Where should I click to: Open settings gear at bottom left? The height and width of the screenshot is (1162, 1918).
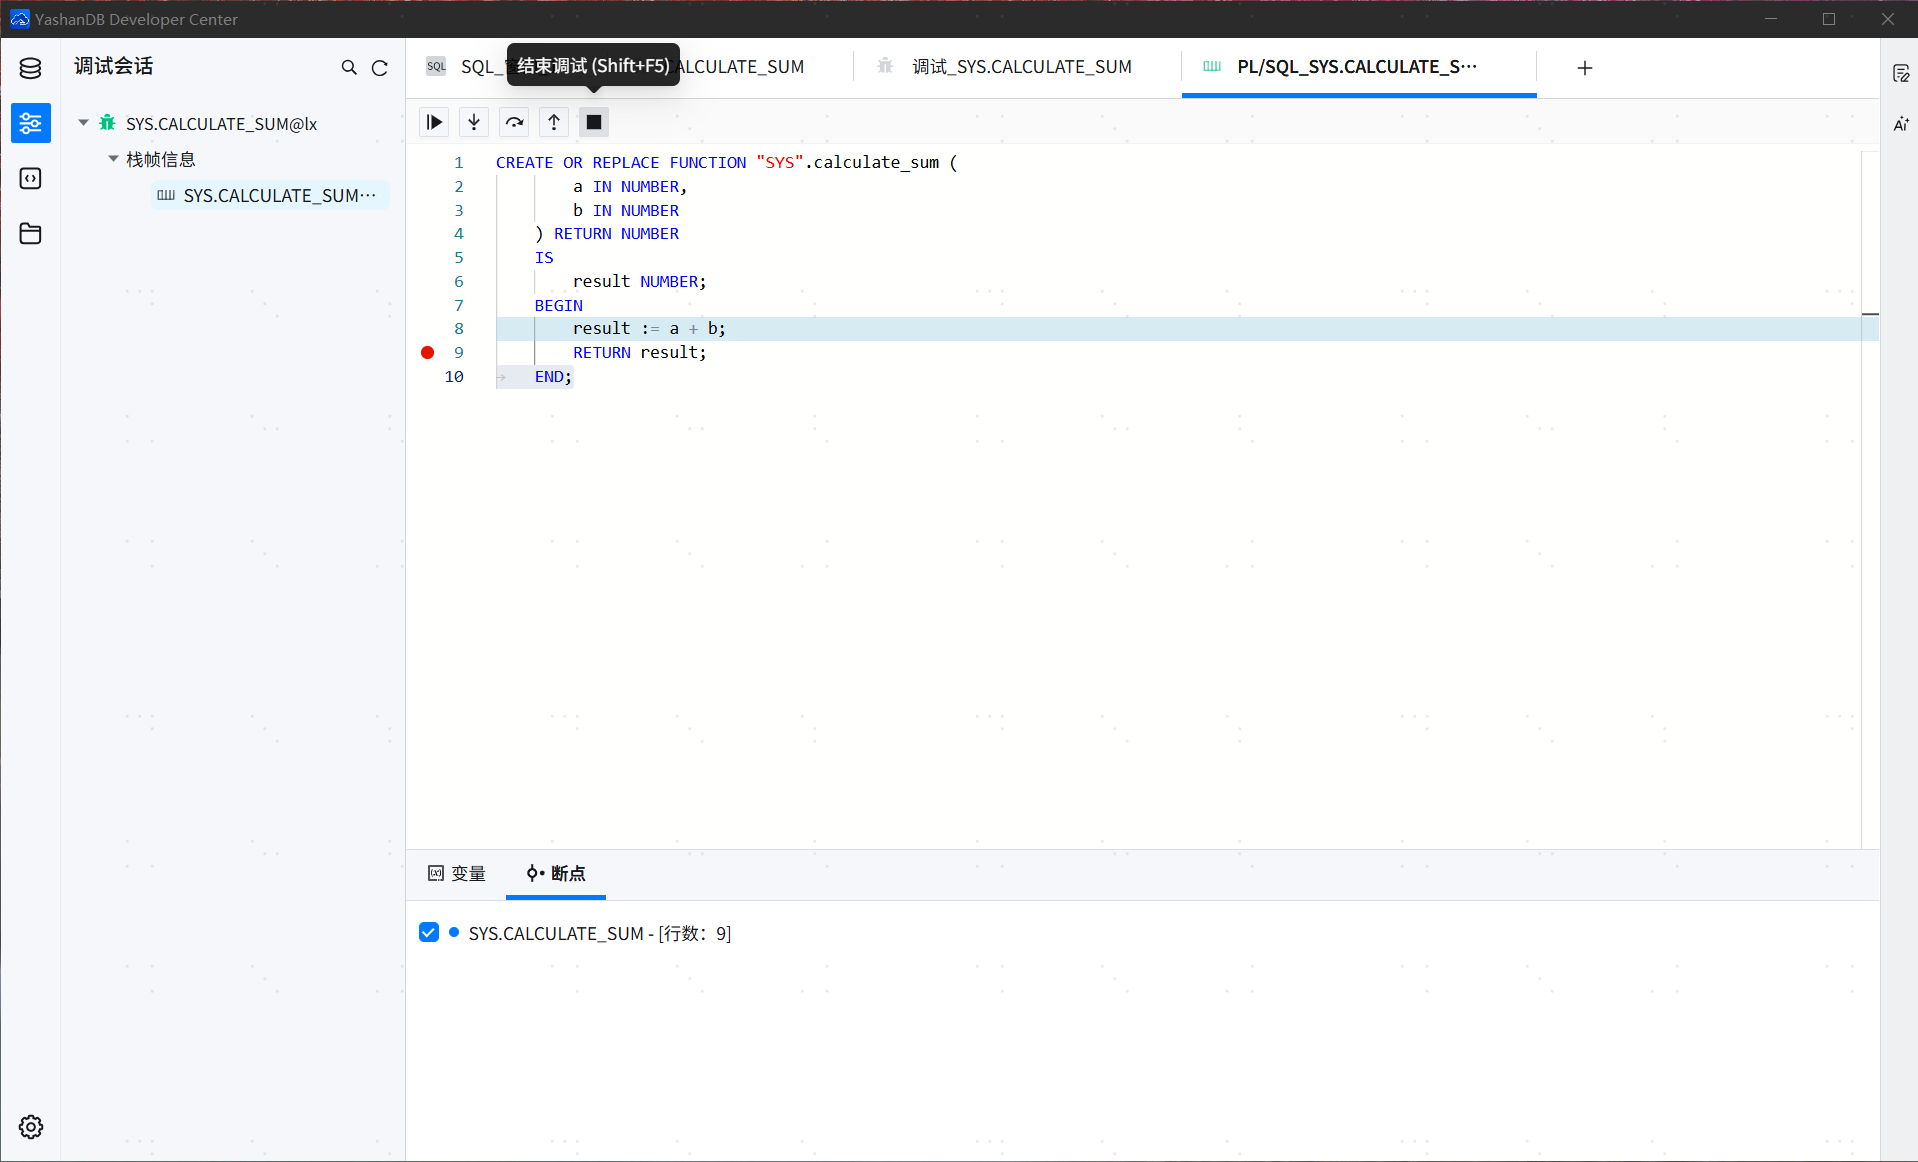click(30, 1127)
